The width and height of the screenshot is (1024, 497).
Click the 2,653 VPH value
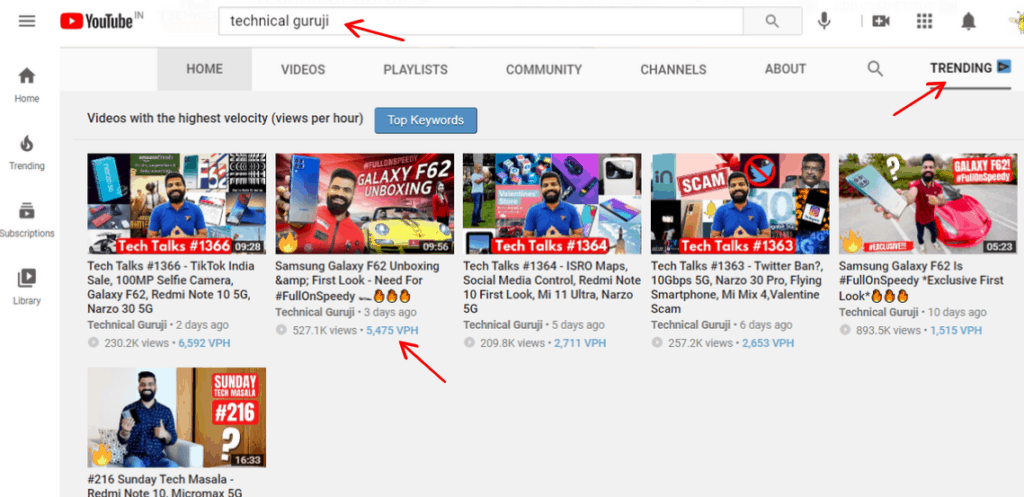[768, 343]
